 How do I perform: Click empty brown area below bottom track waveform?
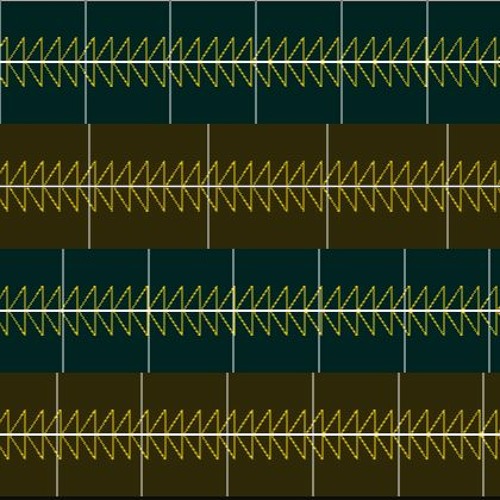tap(270, 478)
